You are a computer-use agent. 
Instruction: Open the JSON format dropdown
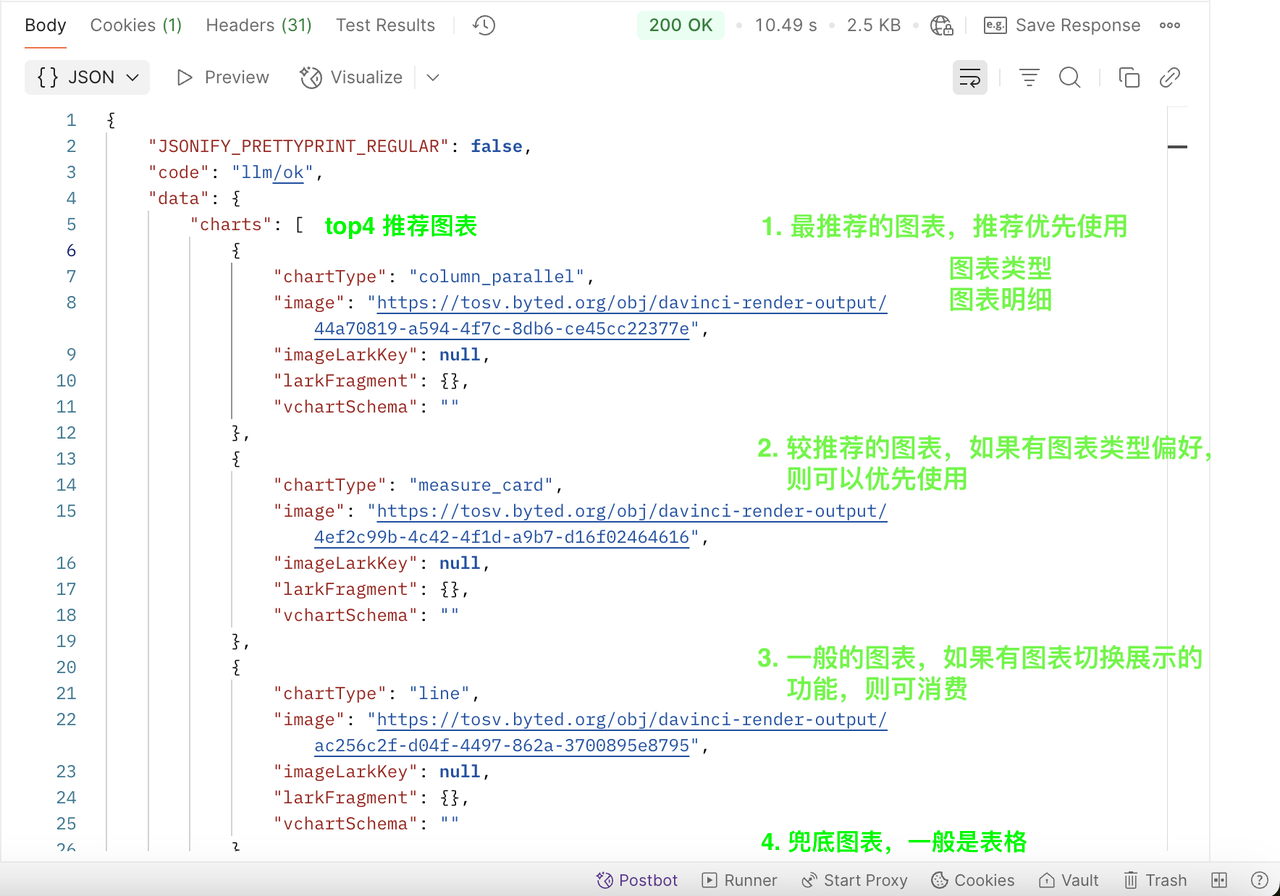pyautogui.click(x=87, y=77)
